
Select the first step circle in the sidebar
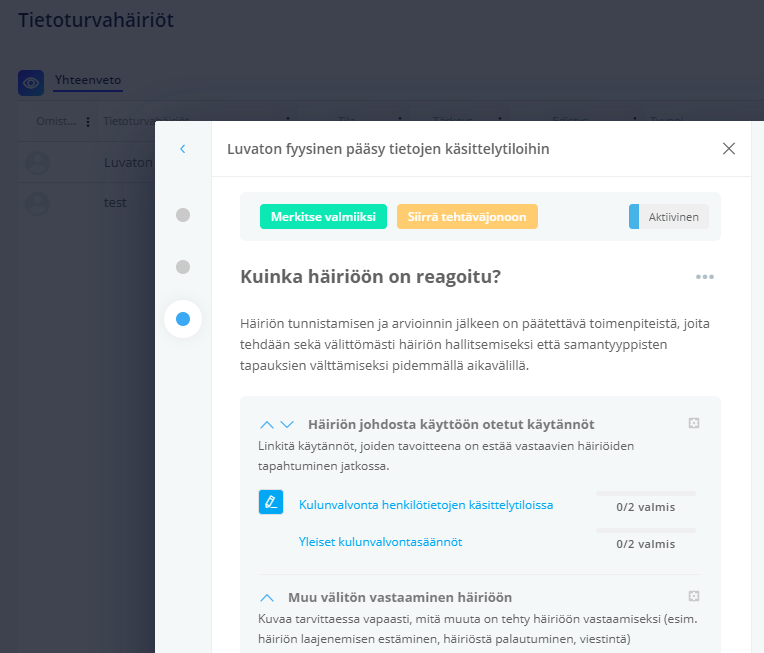183,215
